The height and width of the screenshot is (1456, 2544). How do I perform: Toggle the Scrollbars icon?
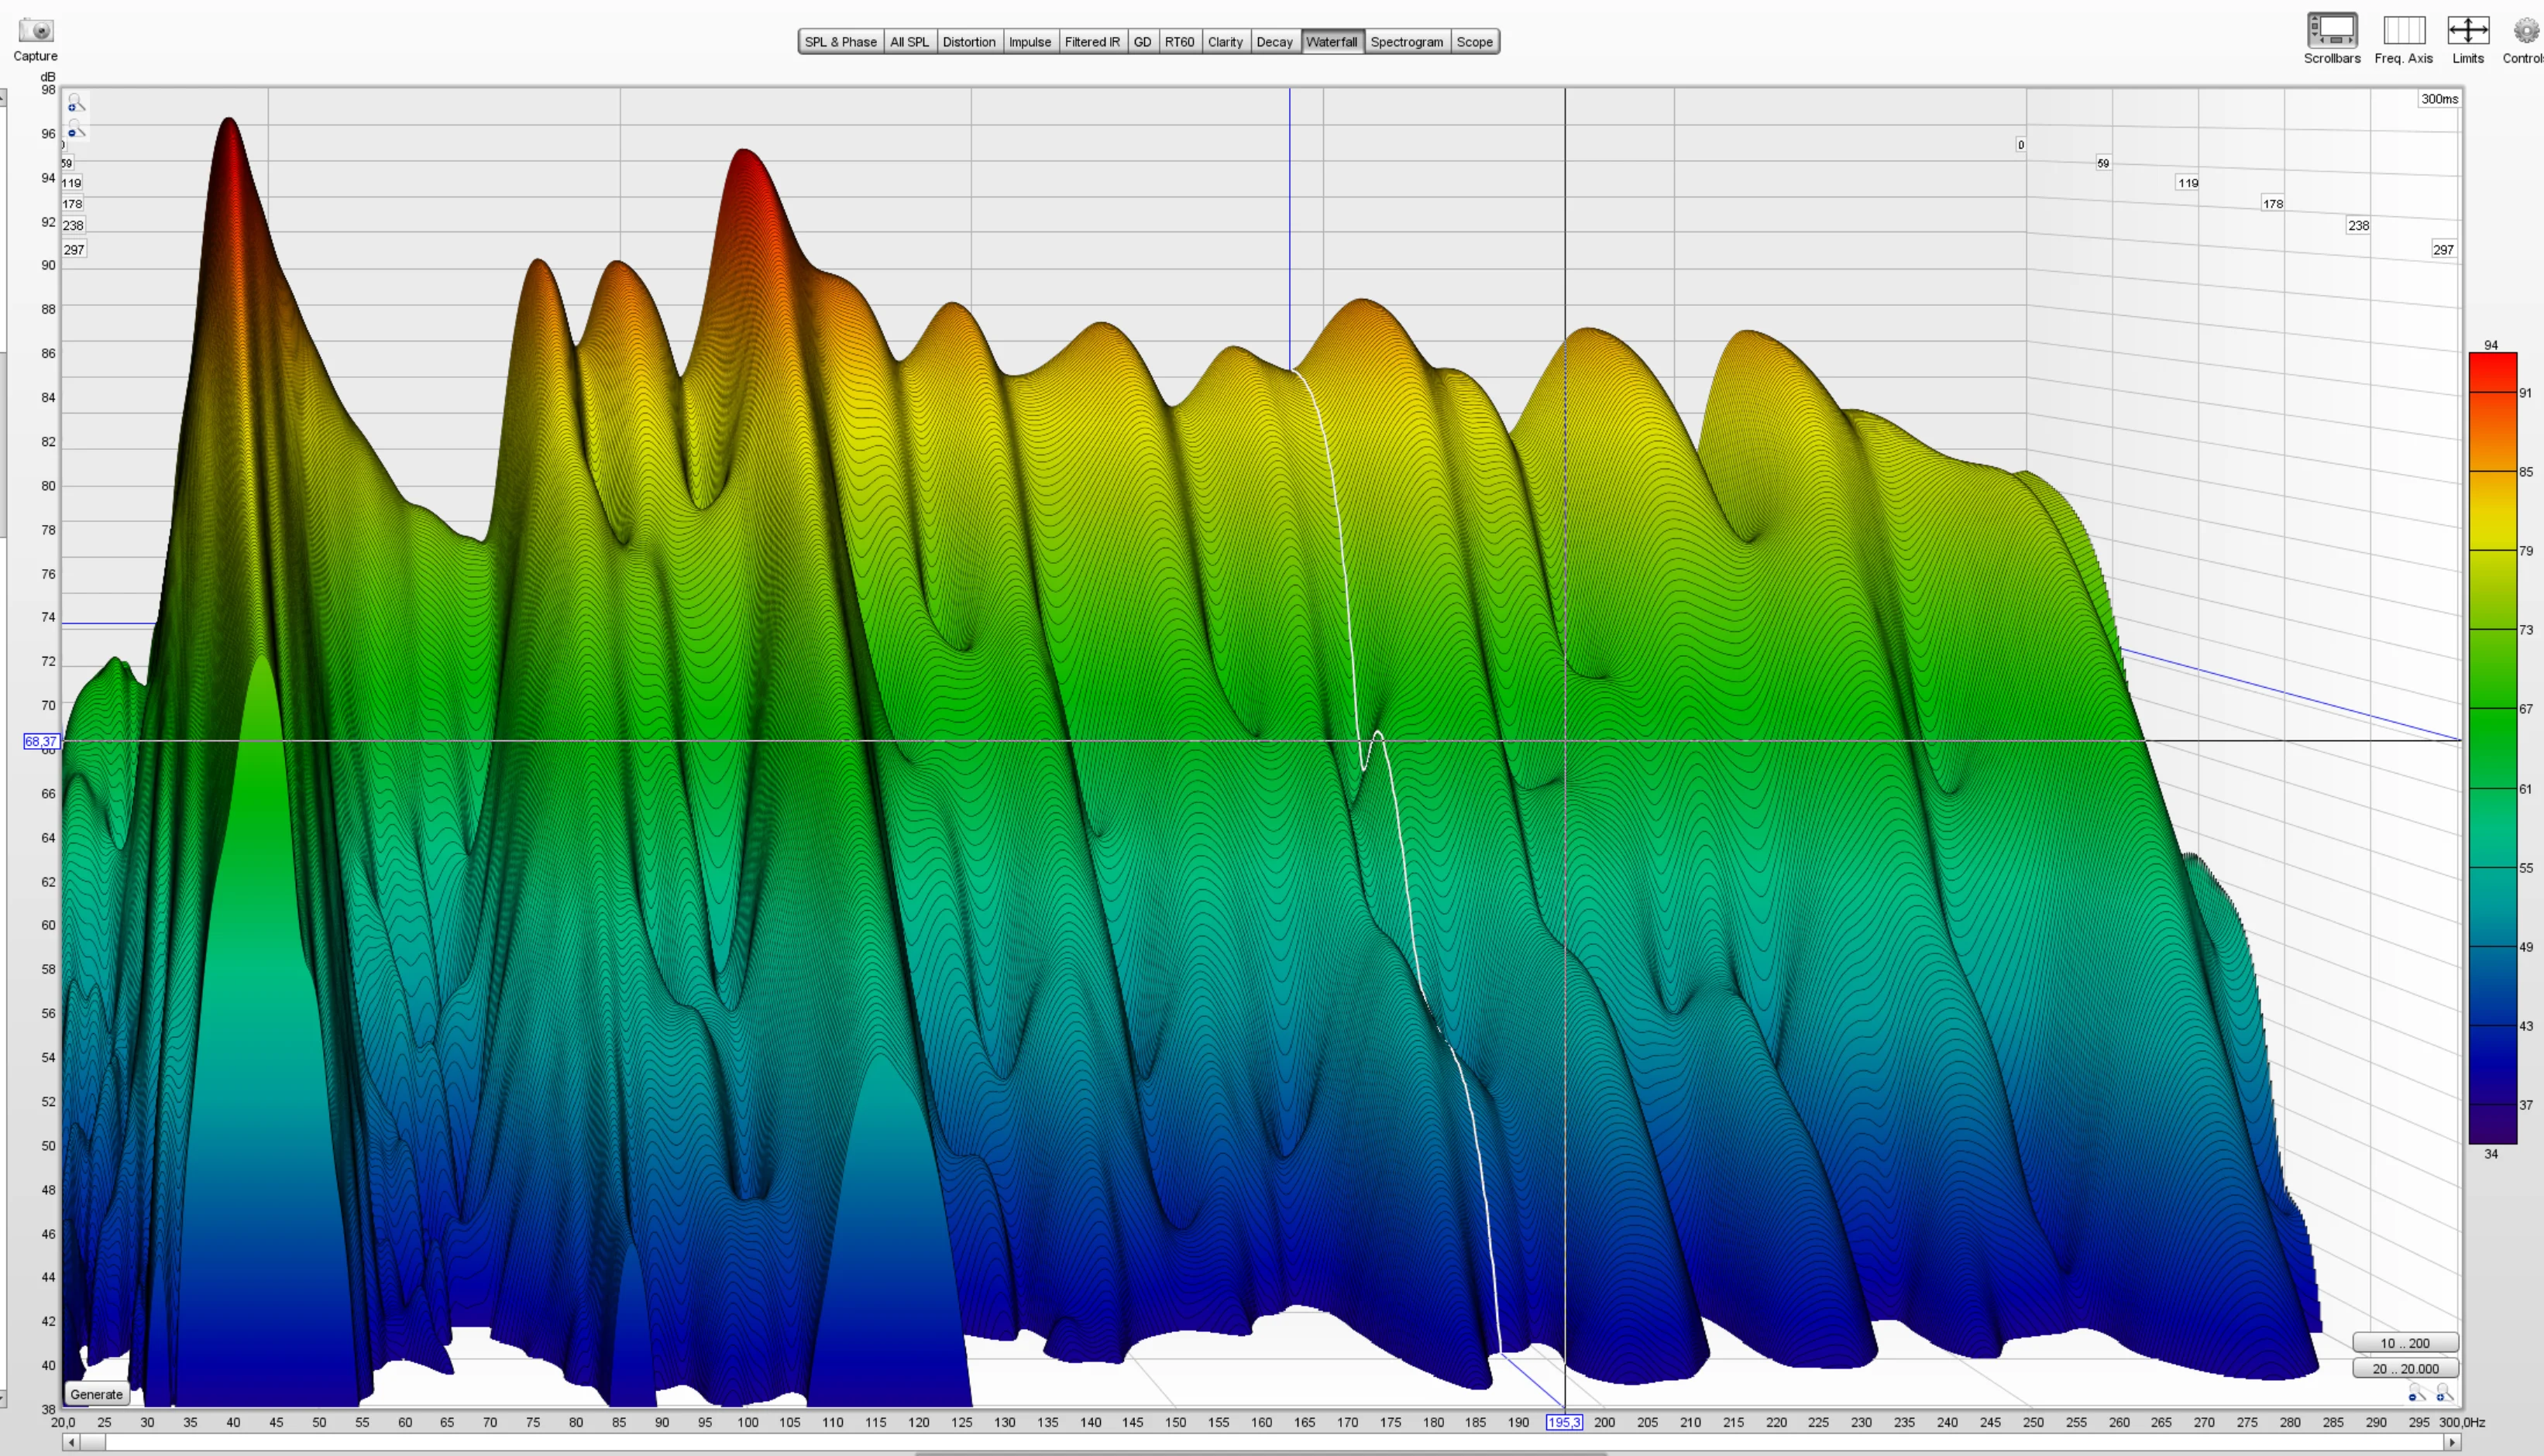tap(2332, 30)
